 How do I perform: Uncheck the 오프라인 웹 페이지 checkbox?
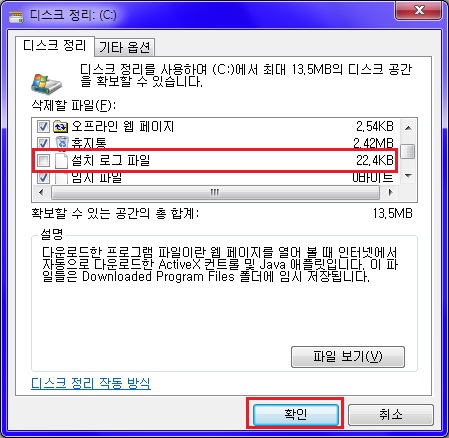(x=43, y=127)
